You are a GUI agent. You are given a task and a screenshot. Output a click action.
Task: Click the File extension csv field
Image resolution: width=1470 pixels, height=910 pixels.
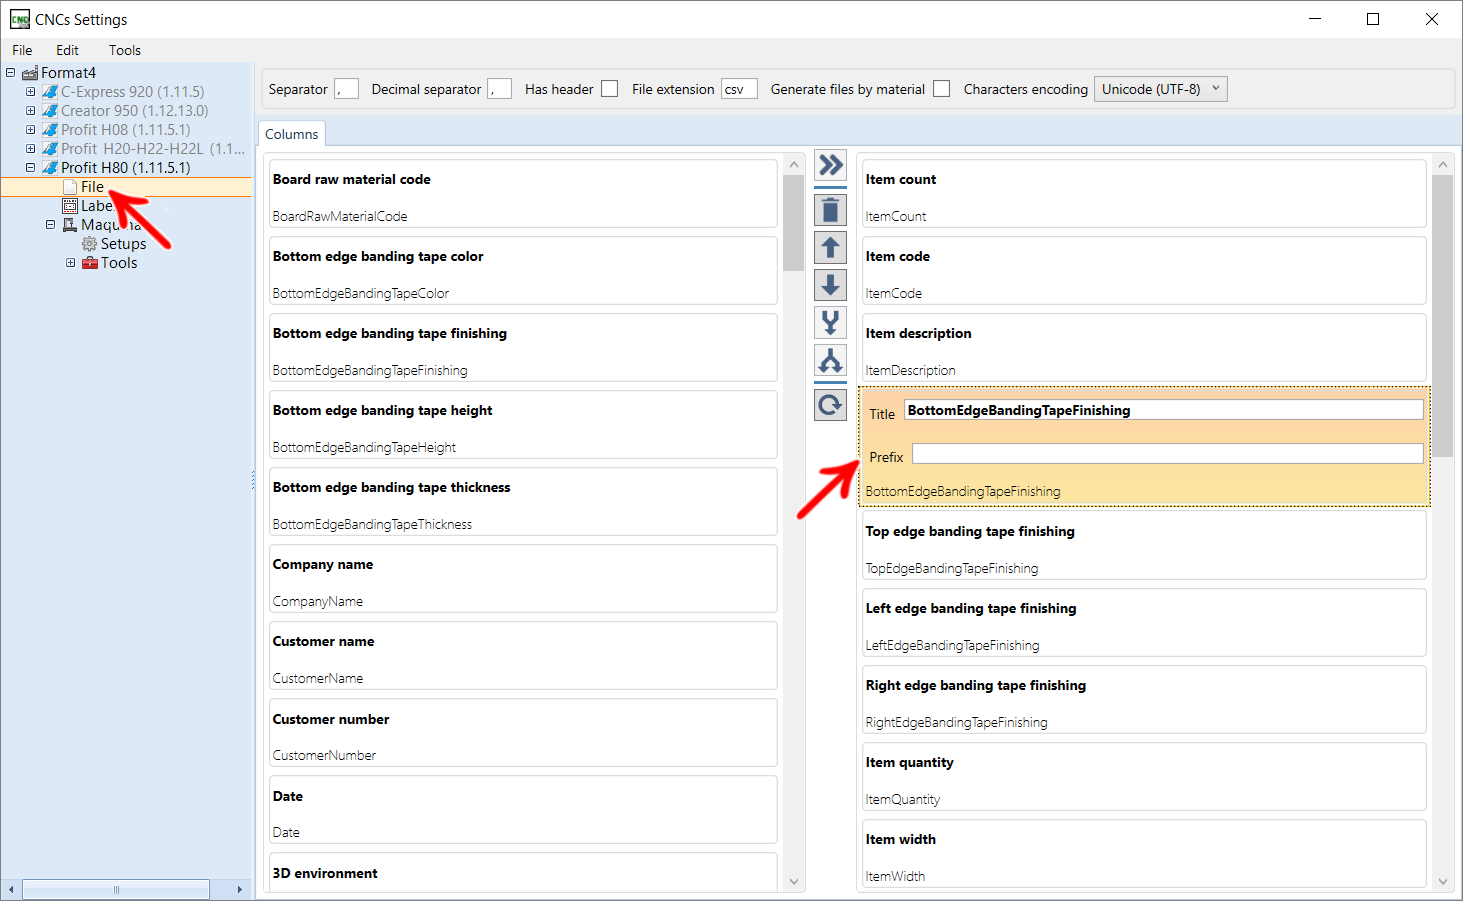tap(739, 89)
